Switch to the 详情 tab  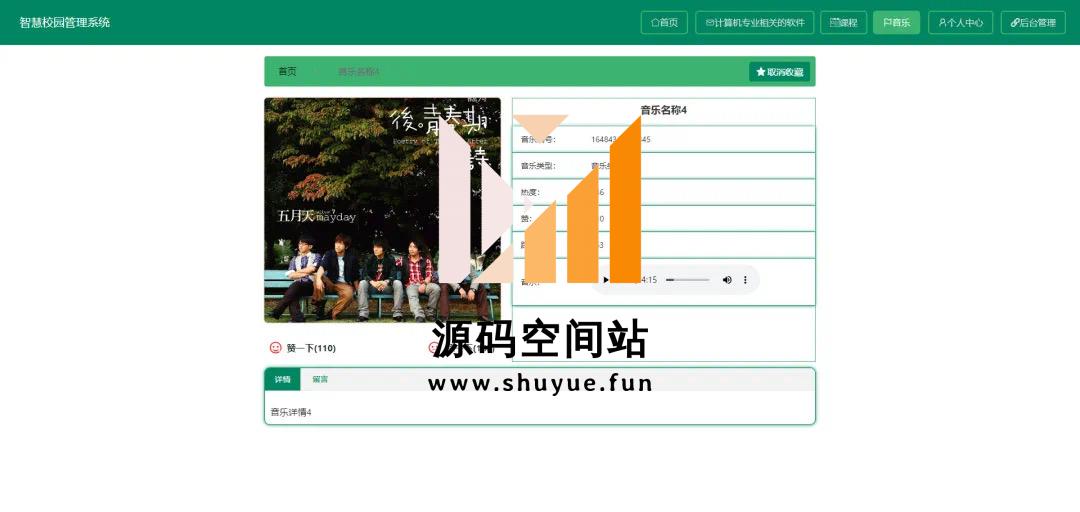coord(282,380)
